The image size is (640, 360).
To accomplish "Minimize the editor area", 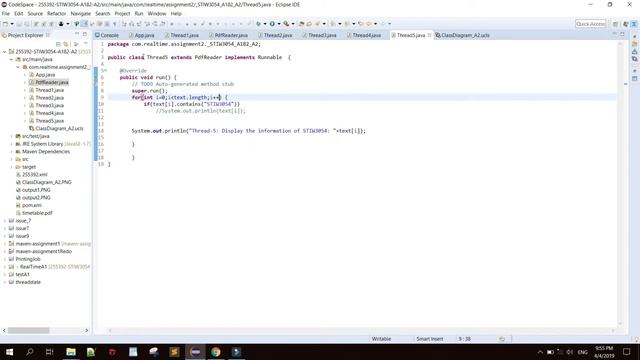I will pyautogui.click(x=615, y=34).
